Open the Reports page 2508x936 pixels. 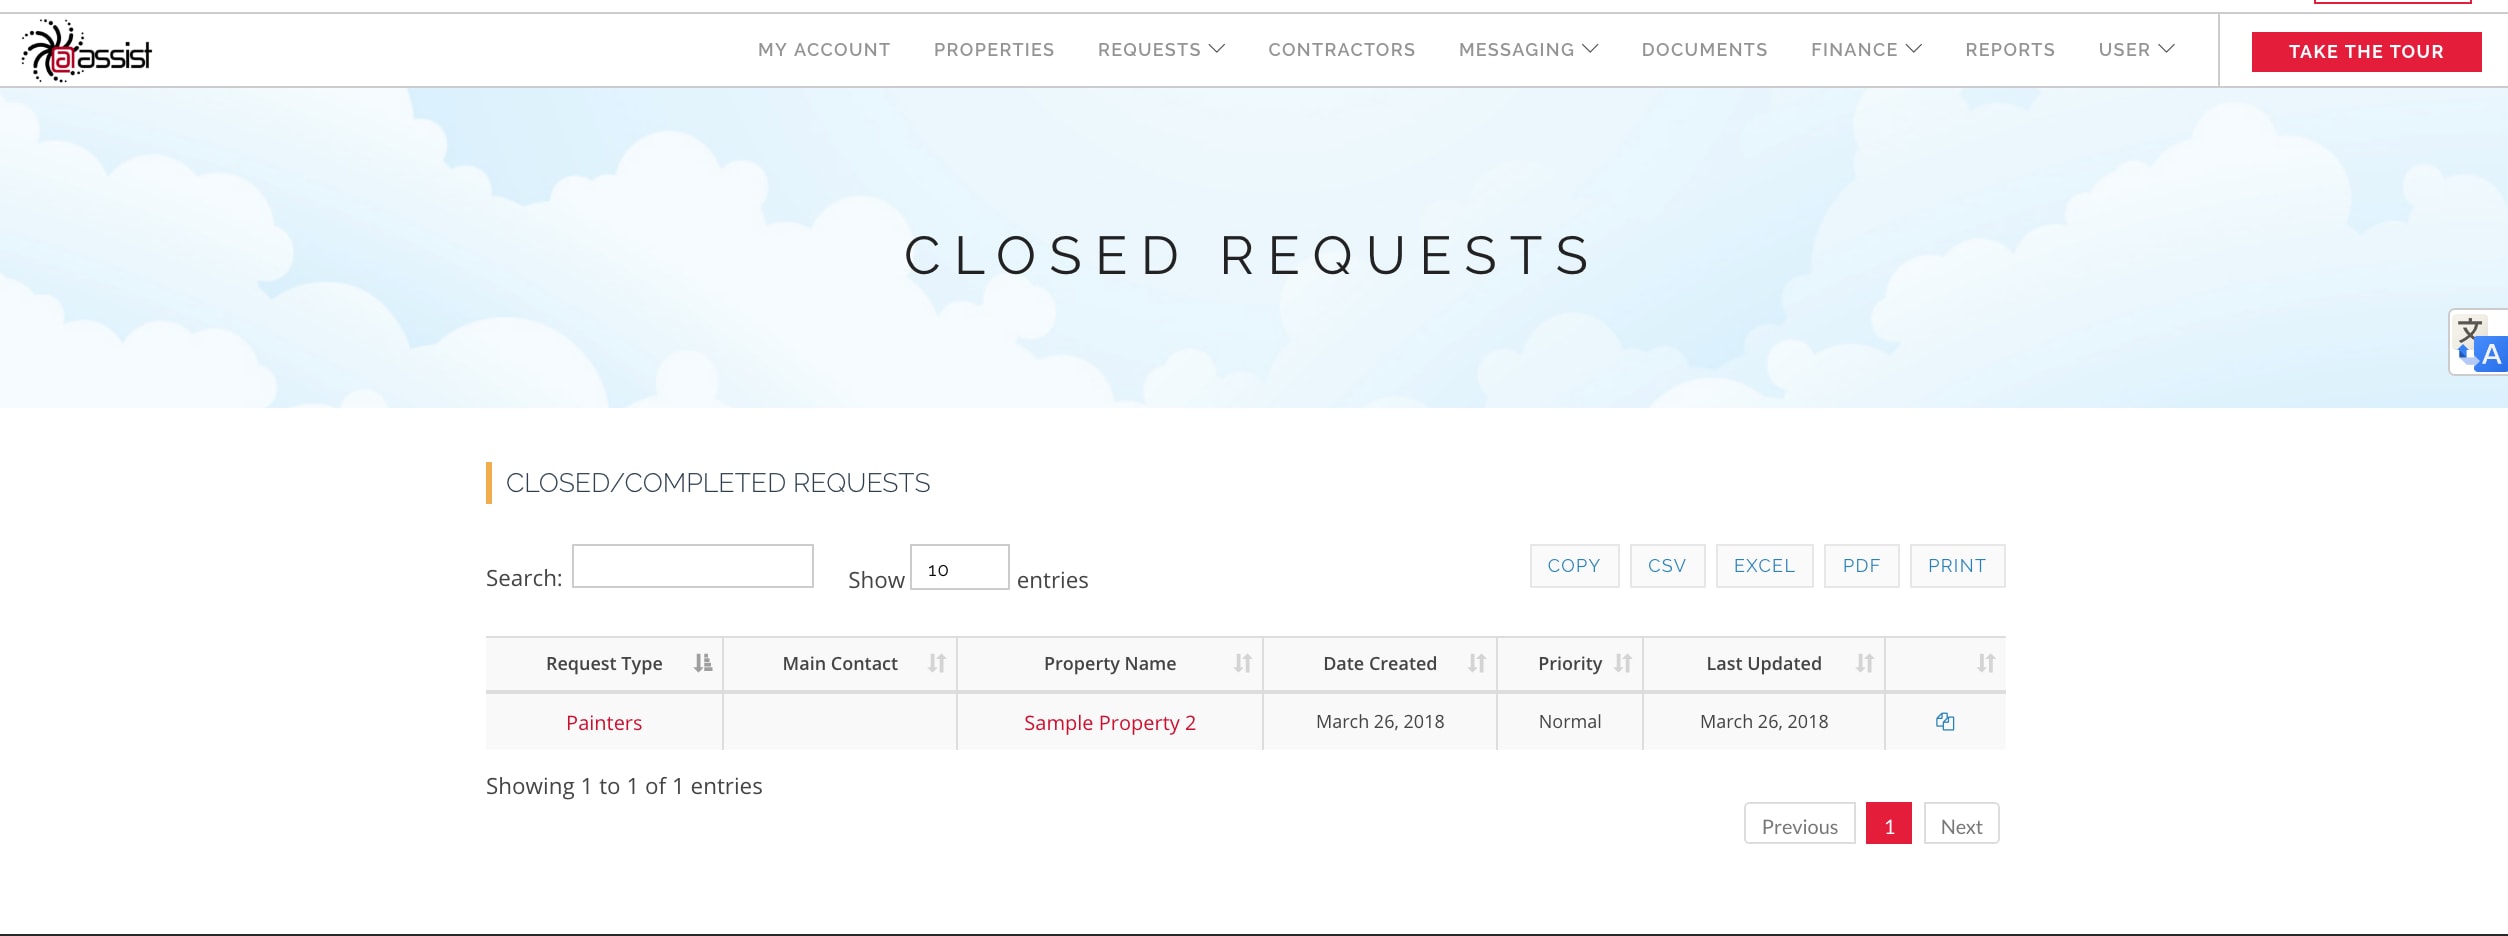click(2010, 49)
